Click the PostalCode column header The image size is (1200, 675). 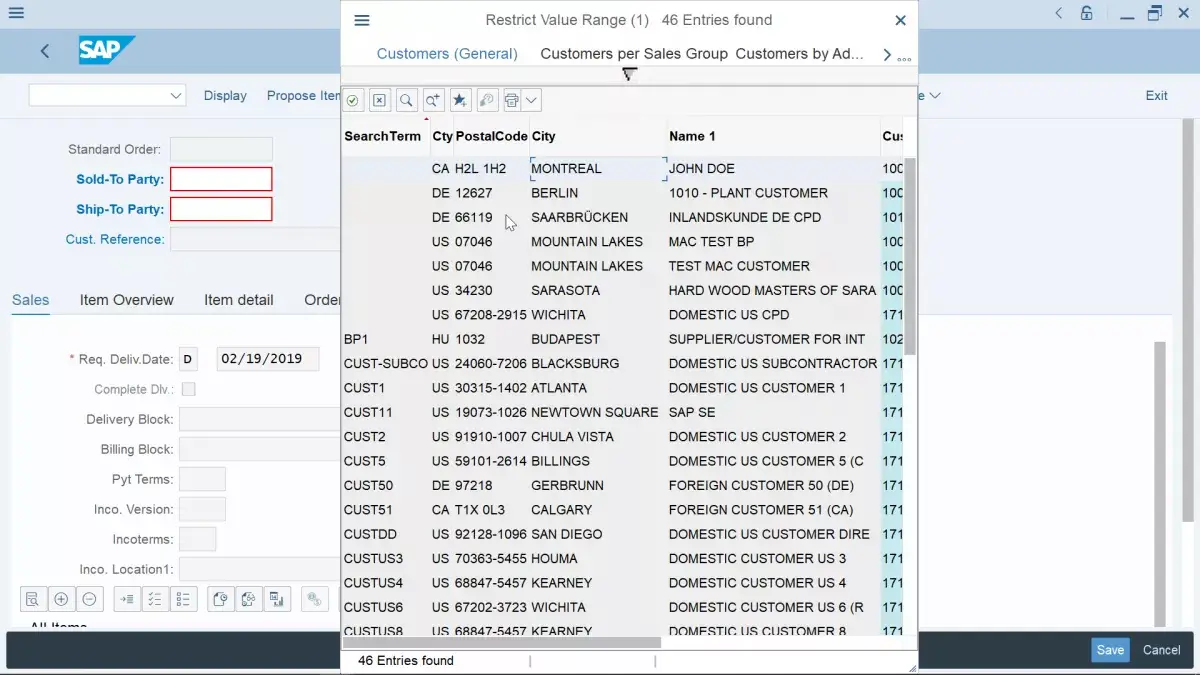[491, 136]
